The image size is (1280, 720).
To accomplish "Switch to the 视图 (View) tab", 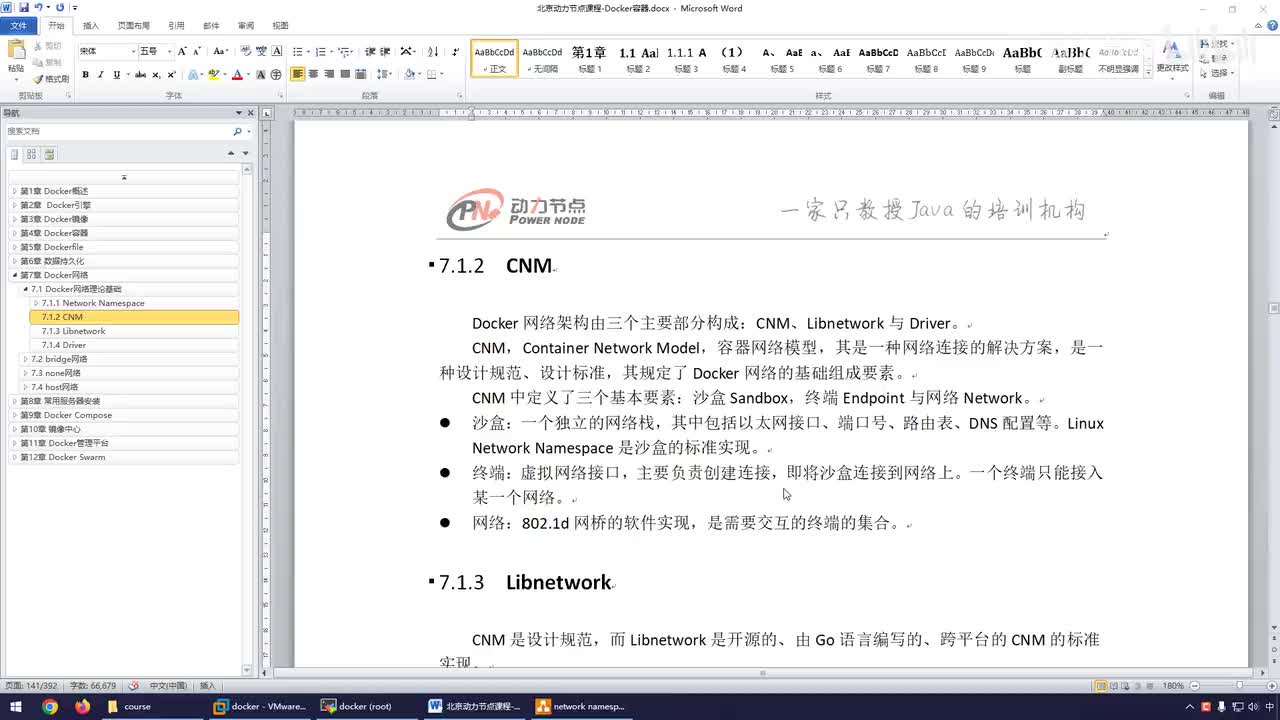I will (x=280, y=26).
